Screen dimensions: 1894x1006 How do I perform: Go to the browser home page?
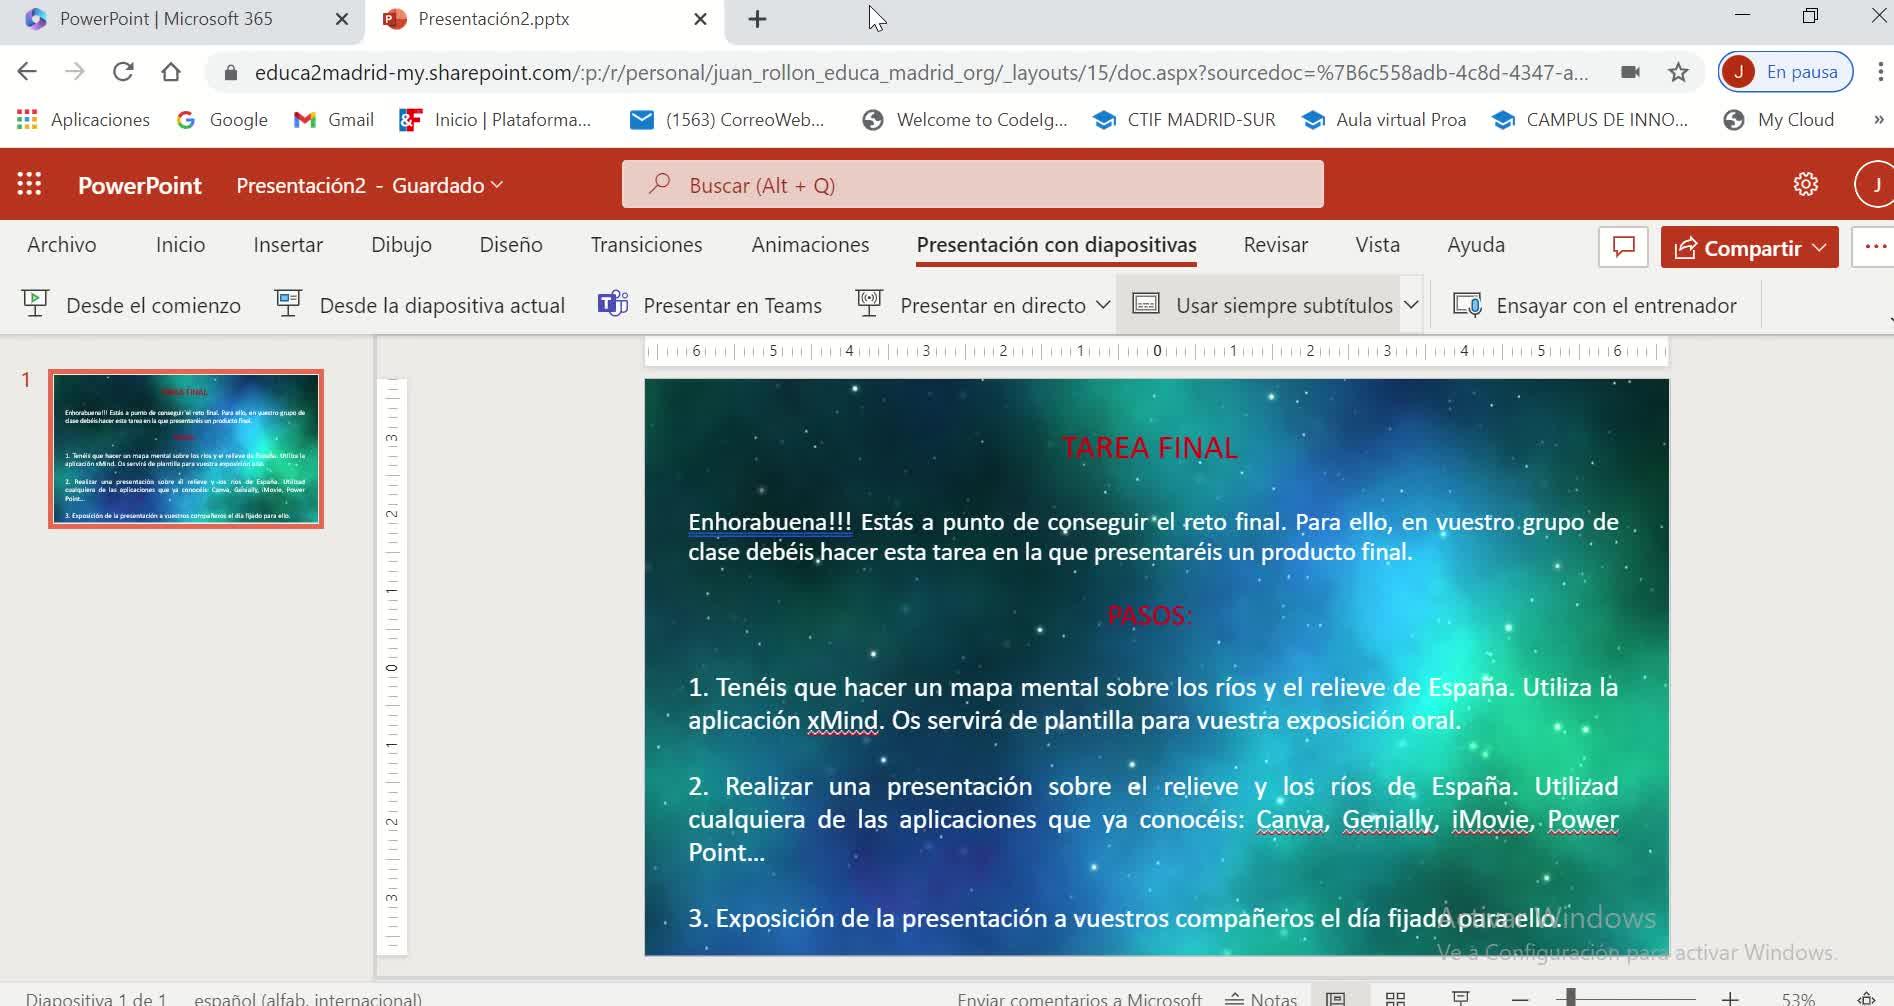point(171,72)
